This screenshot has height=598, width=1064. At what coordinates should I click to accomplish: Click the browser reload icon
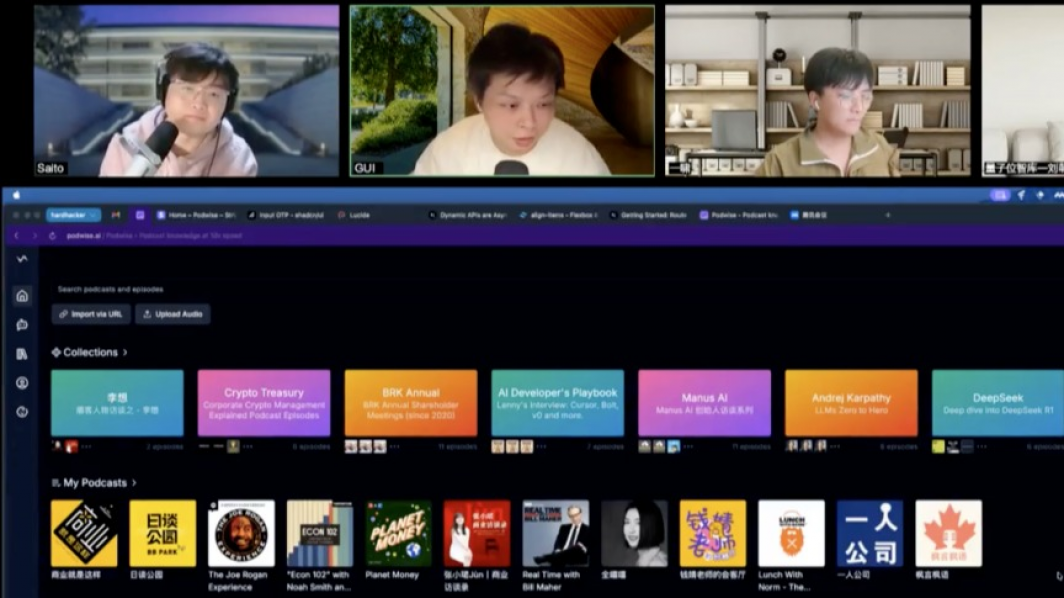[x=52, y=236]
